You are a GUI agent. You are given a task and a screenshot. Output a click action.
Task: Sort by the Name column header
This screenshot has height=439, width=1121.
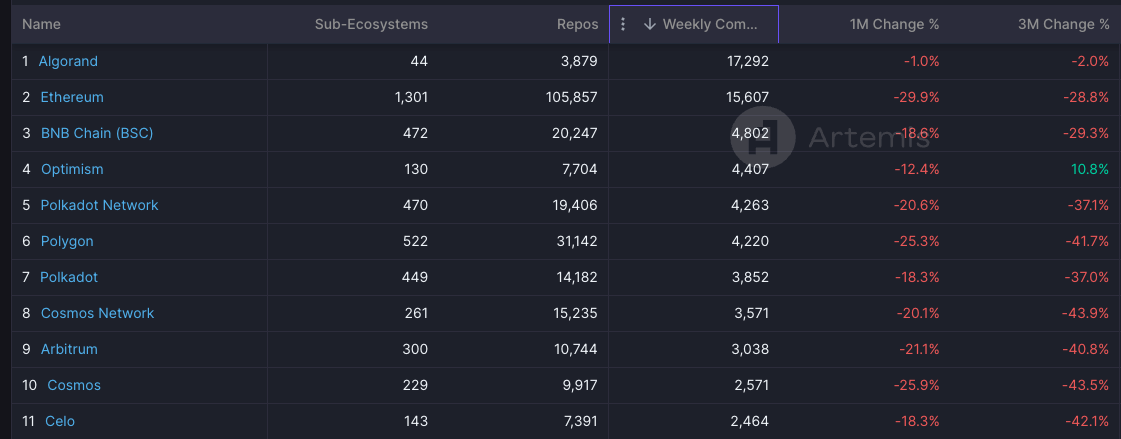pyautogui.click(x=41, y=24)
